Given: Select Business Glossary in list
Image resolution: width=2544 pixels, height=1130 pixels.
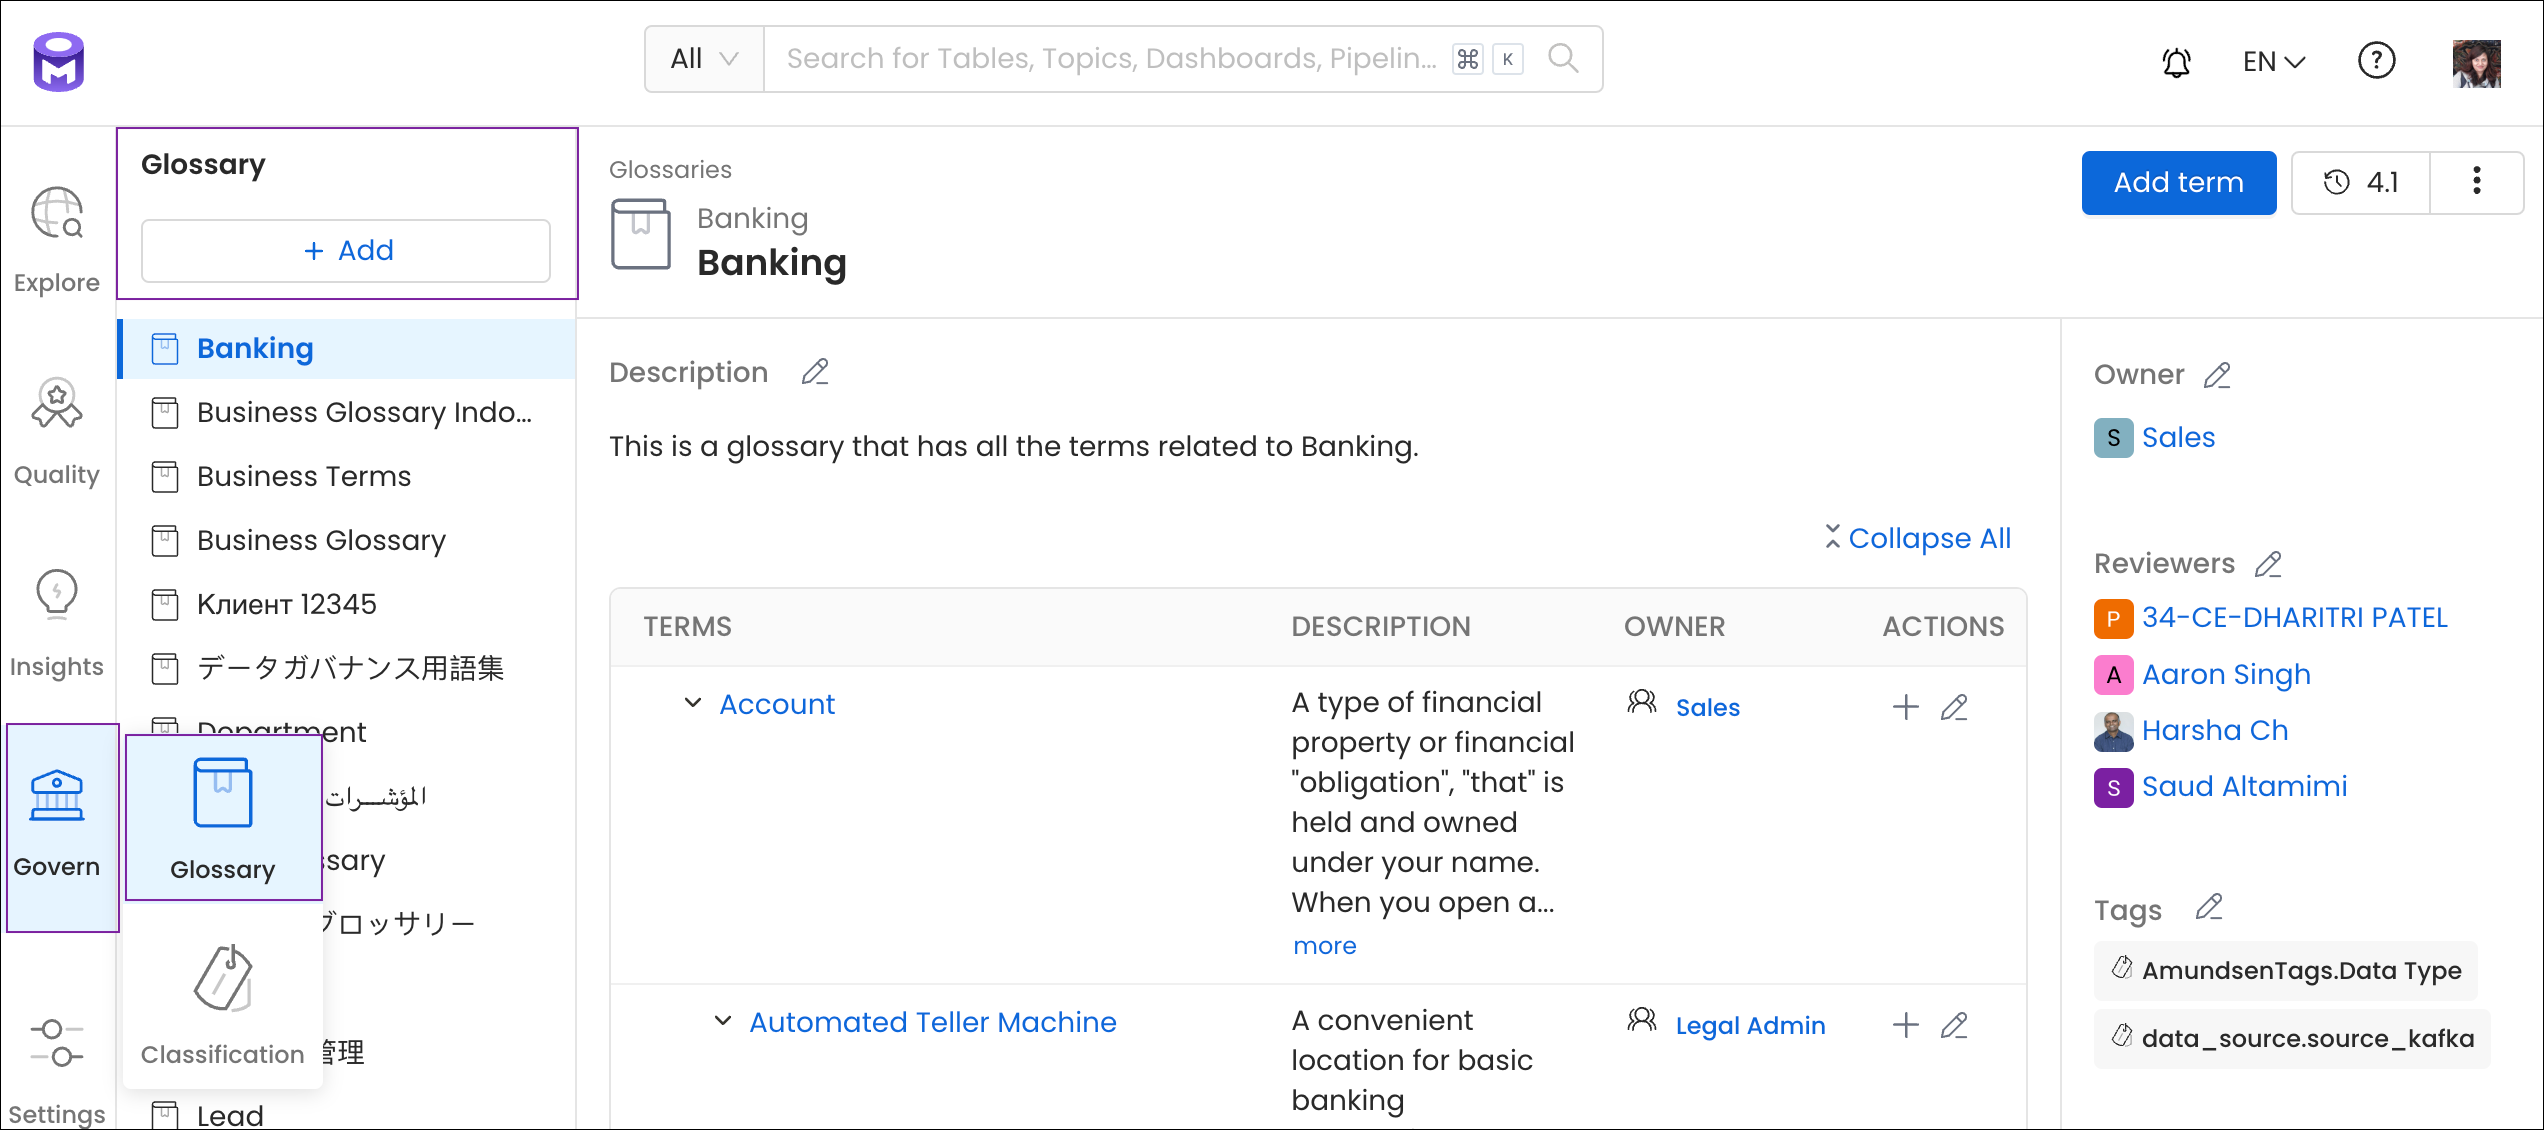Looking at the screenshot, I should (x=347, y=540).
